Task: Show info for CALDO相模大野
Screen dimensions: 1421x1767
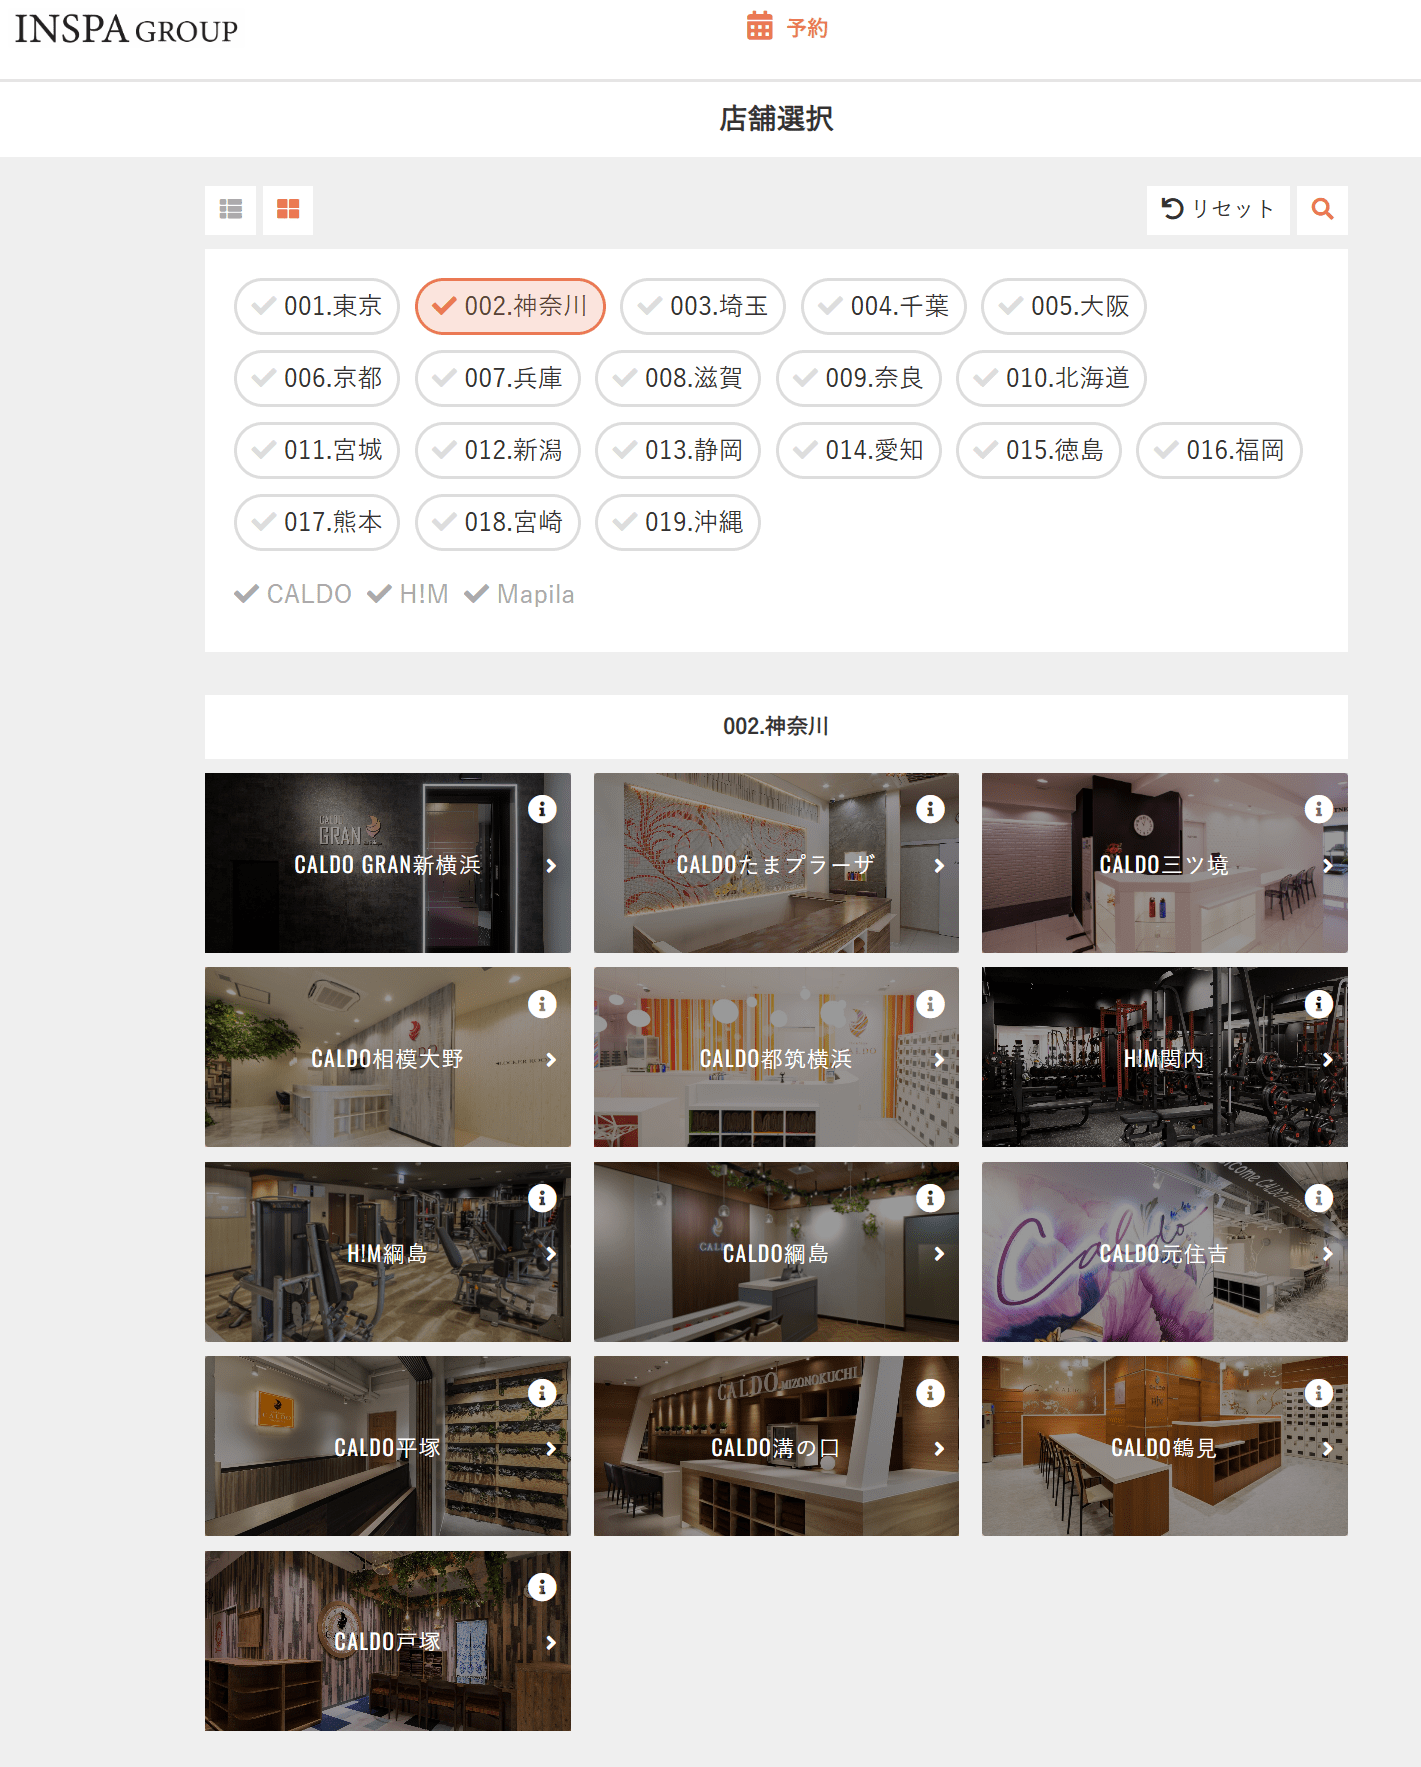Action: (542, 1003)
